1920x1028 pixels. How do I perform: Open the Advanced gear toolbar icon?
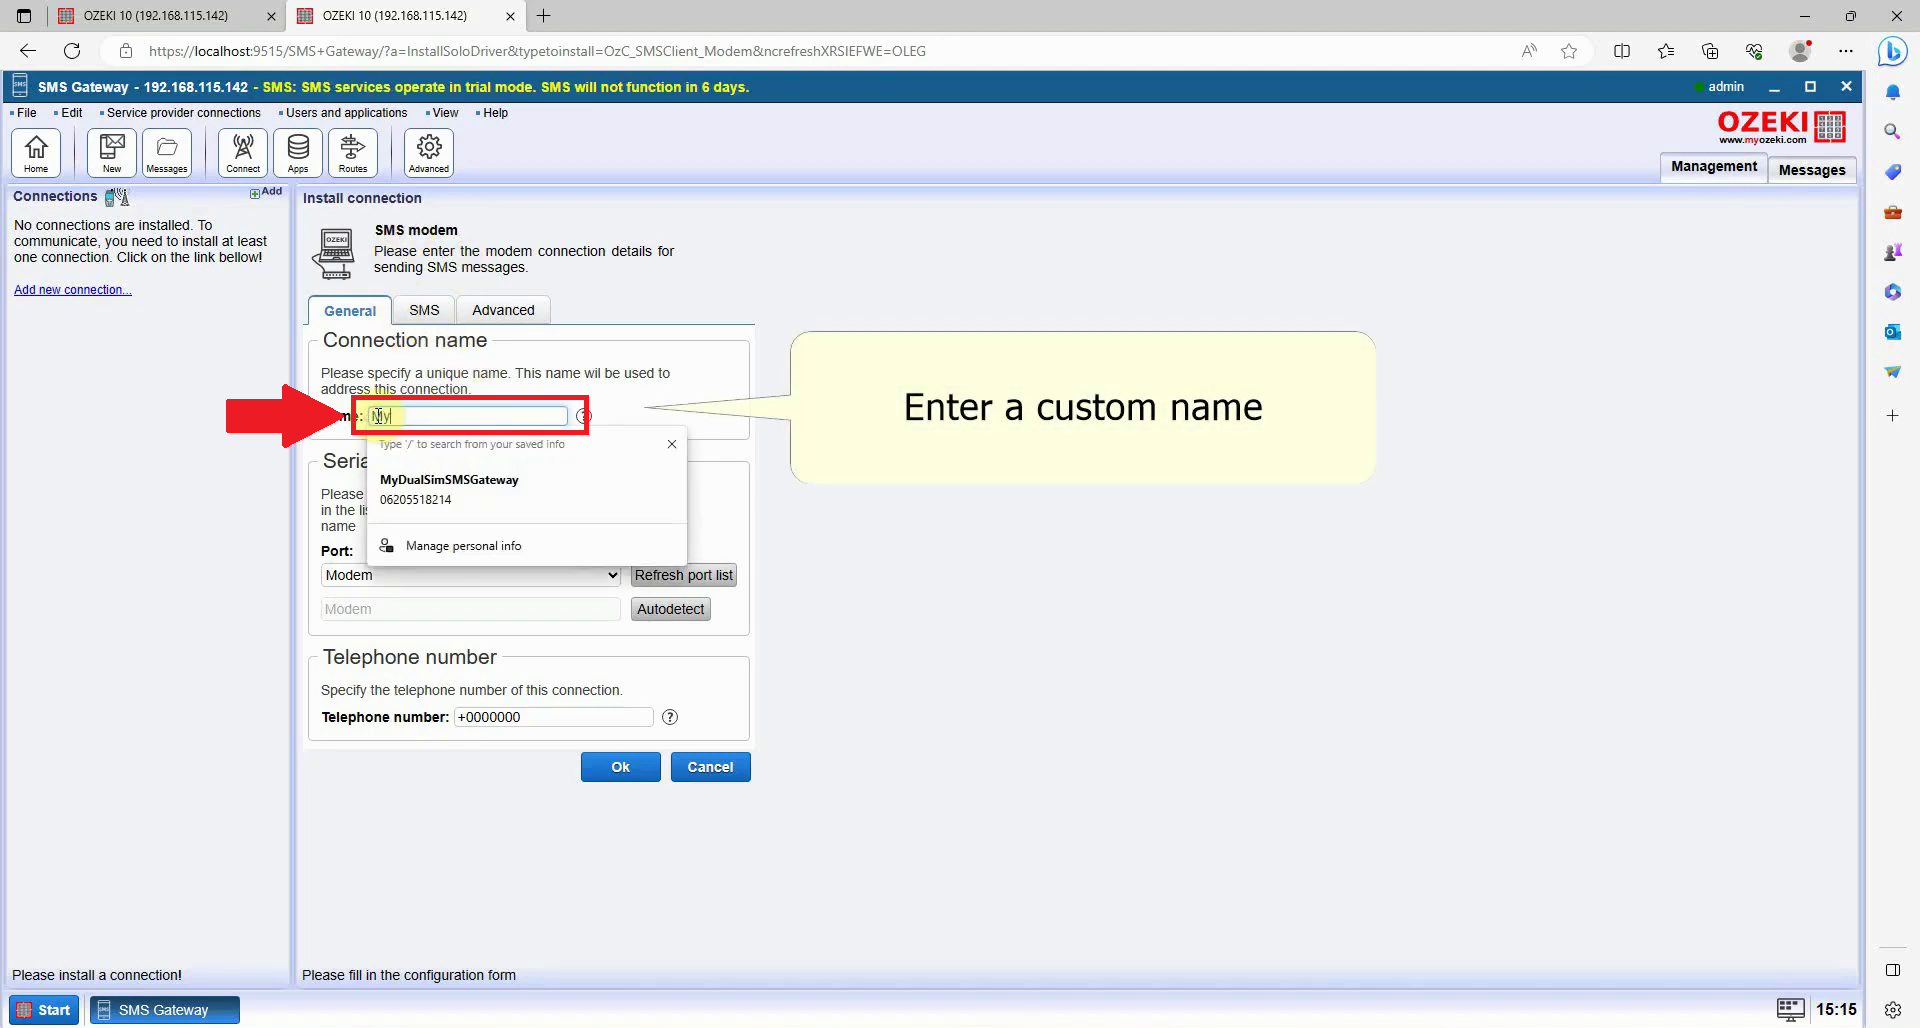click(x=429, y=153)
